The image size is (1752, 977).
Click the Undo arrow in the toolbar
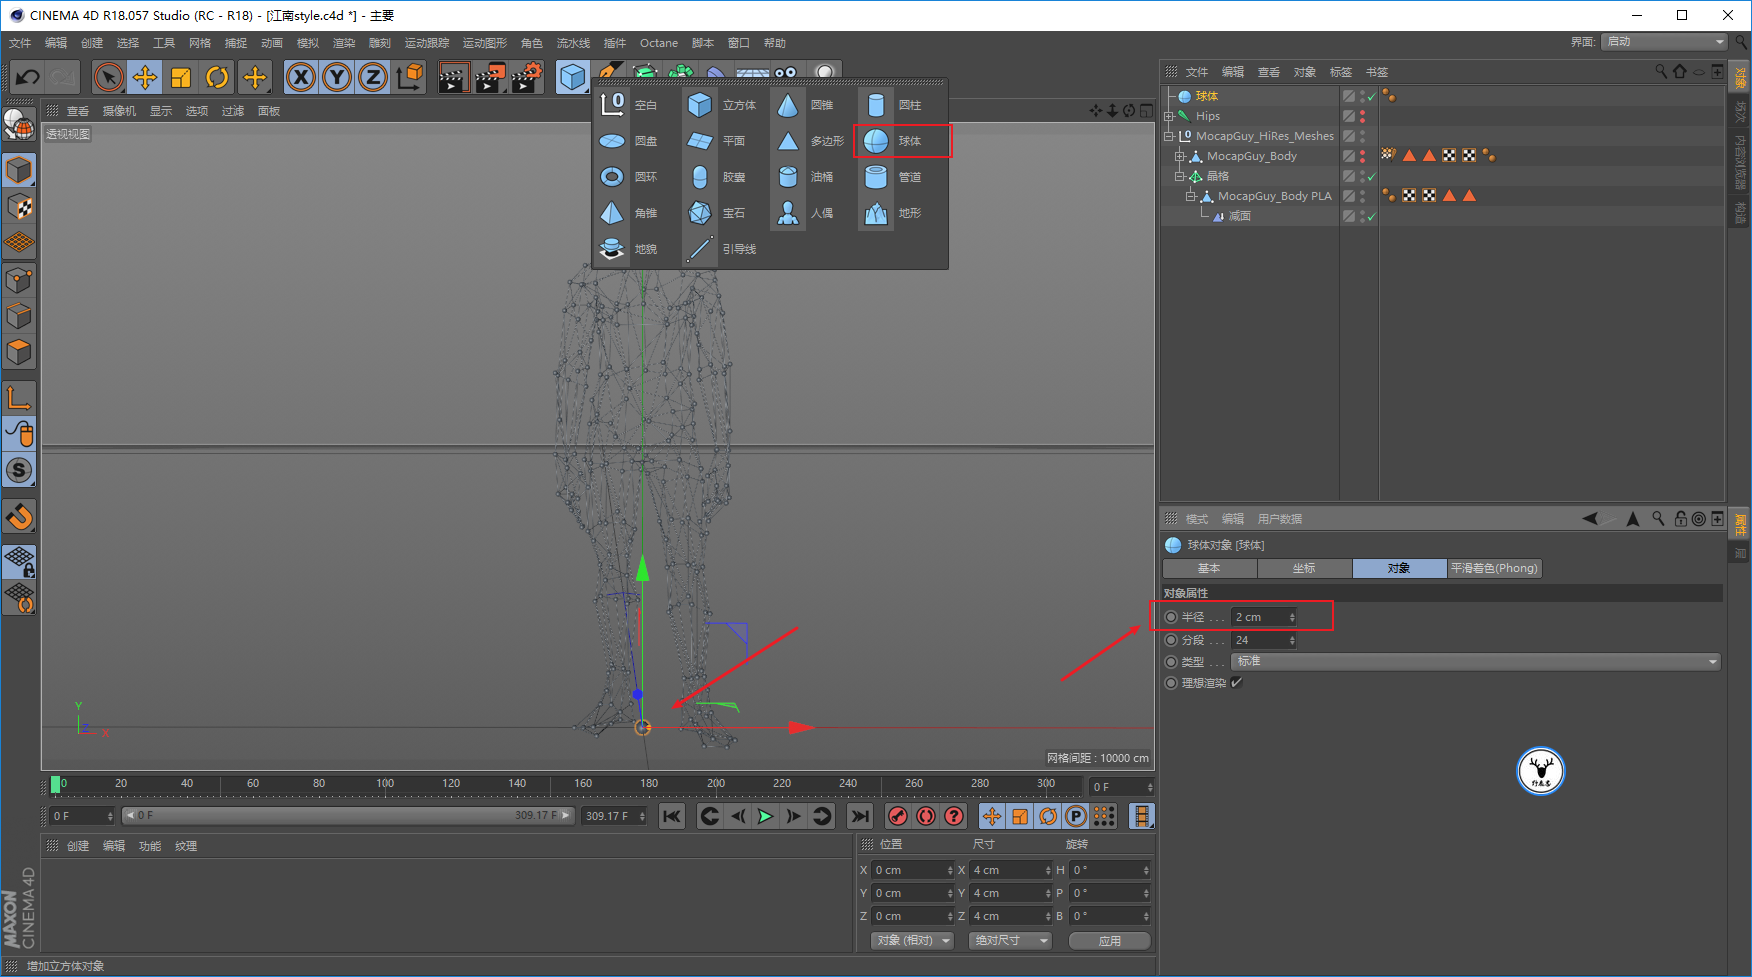tap(28, 77)
